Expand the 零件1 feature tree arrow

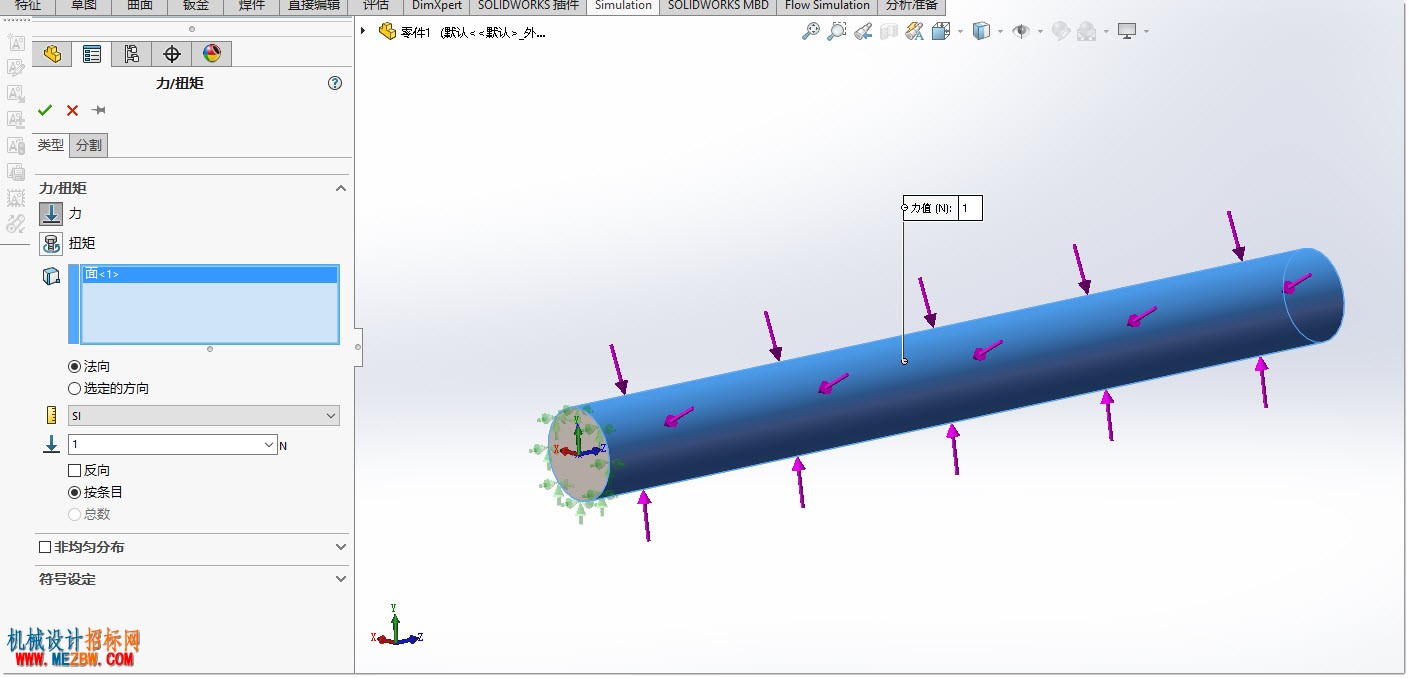[363, 32]
